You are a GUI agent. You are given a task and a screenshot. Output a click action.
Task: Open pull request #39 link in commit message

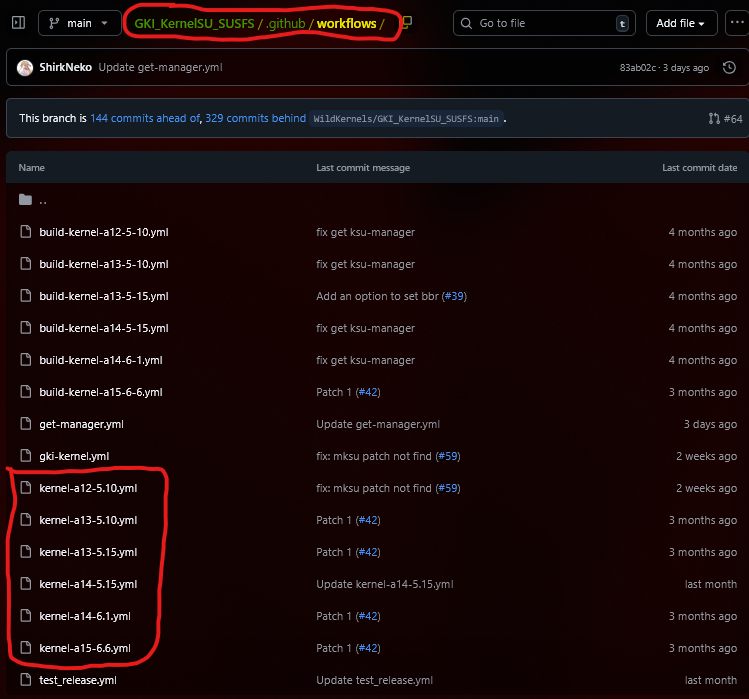point(455,296)
